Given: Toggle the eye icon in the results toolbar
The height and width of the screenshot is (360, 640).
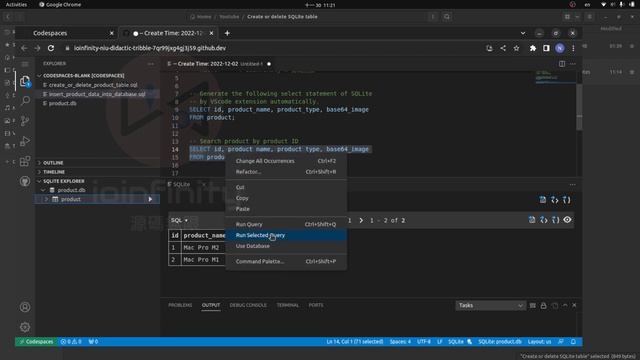Looking at the screenshot, I should pos(567,220).
